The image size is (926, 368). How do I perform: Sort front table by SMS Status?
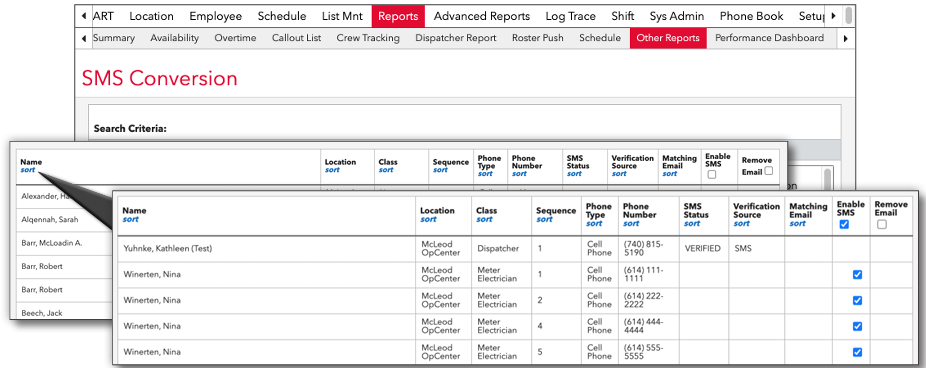click(692, 223)
